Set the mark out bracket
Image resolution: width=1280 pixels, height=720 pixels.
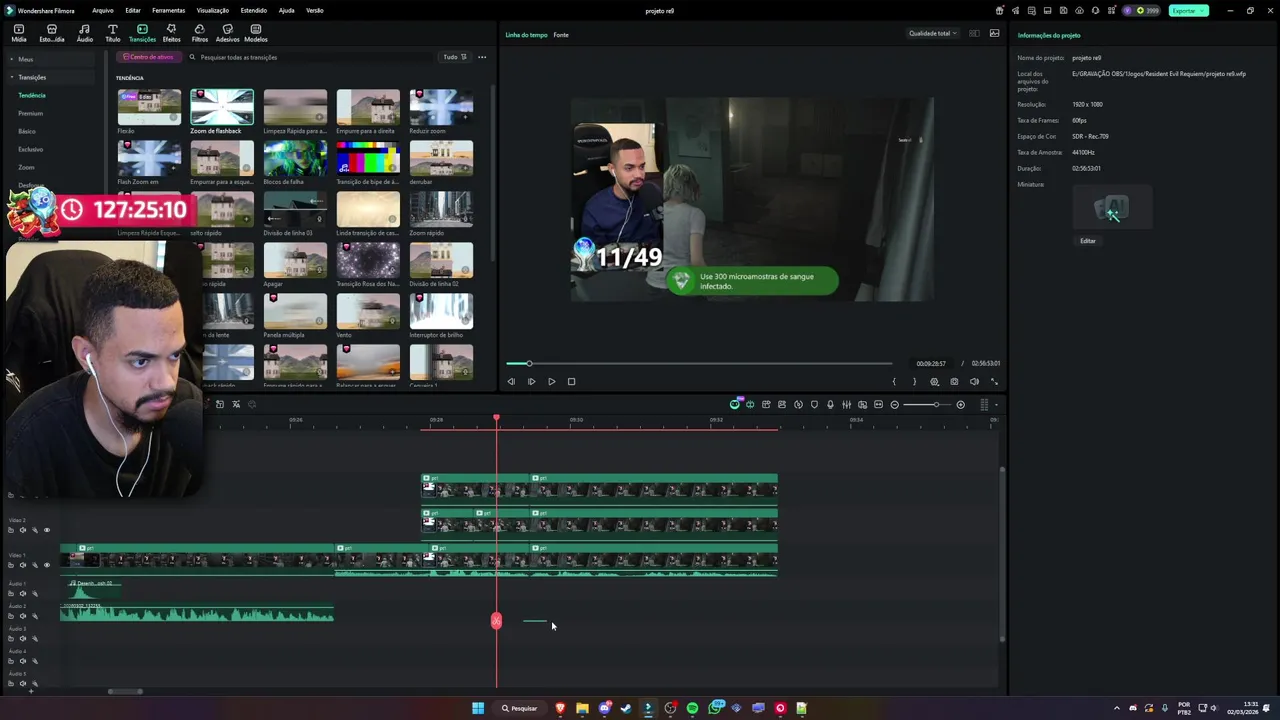point(914,381)
